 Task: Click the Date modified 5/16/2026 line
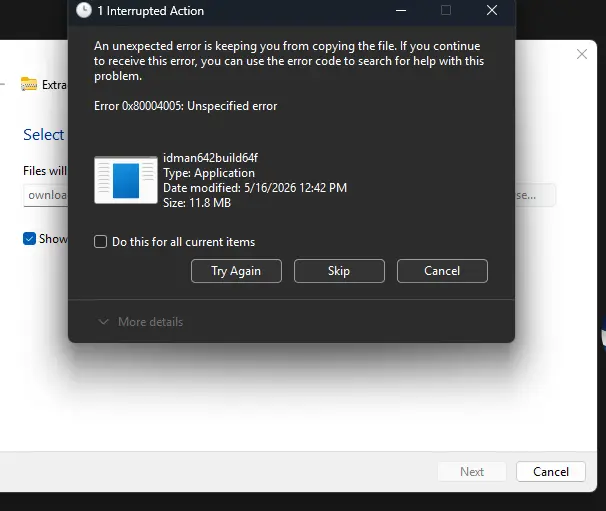pyautogui.click(x=255, y=188)
